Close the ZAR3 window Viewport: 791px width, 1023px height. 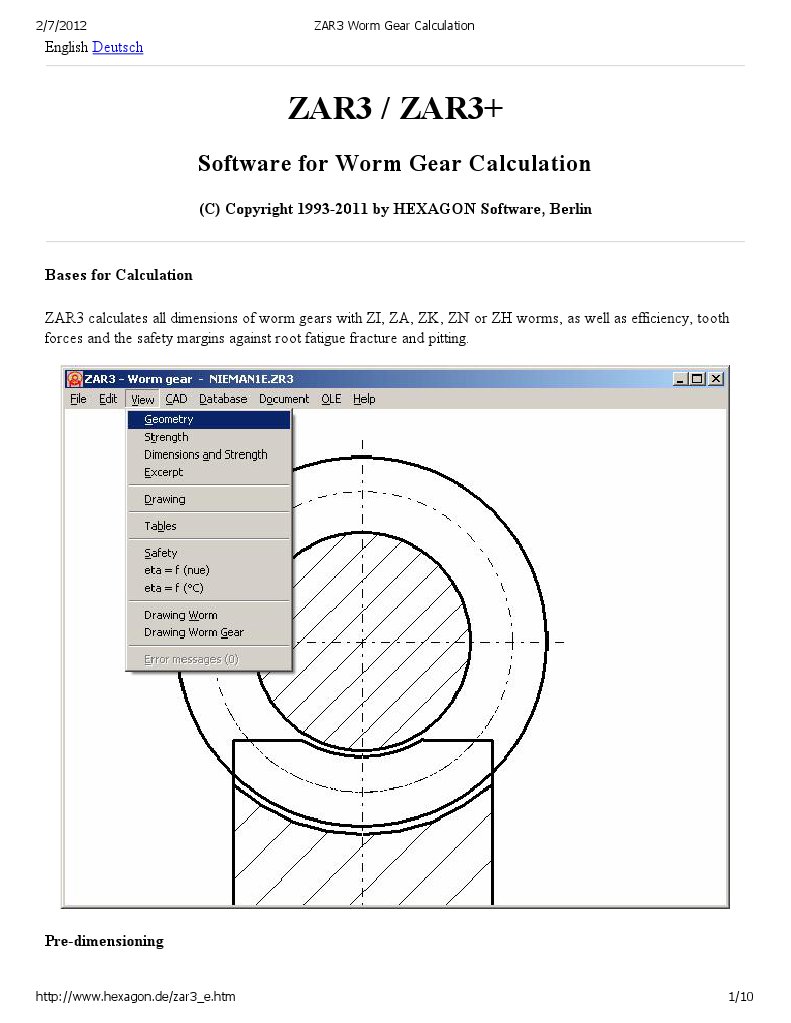[x=716, y=379]
